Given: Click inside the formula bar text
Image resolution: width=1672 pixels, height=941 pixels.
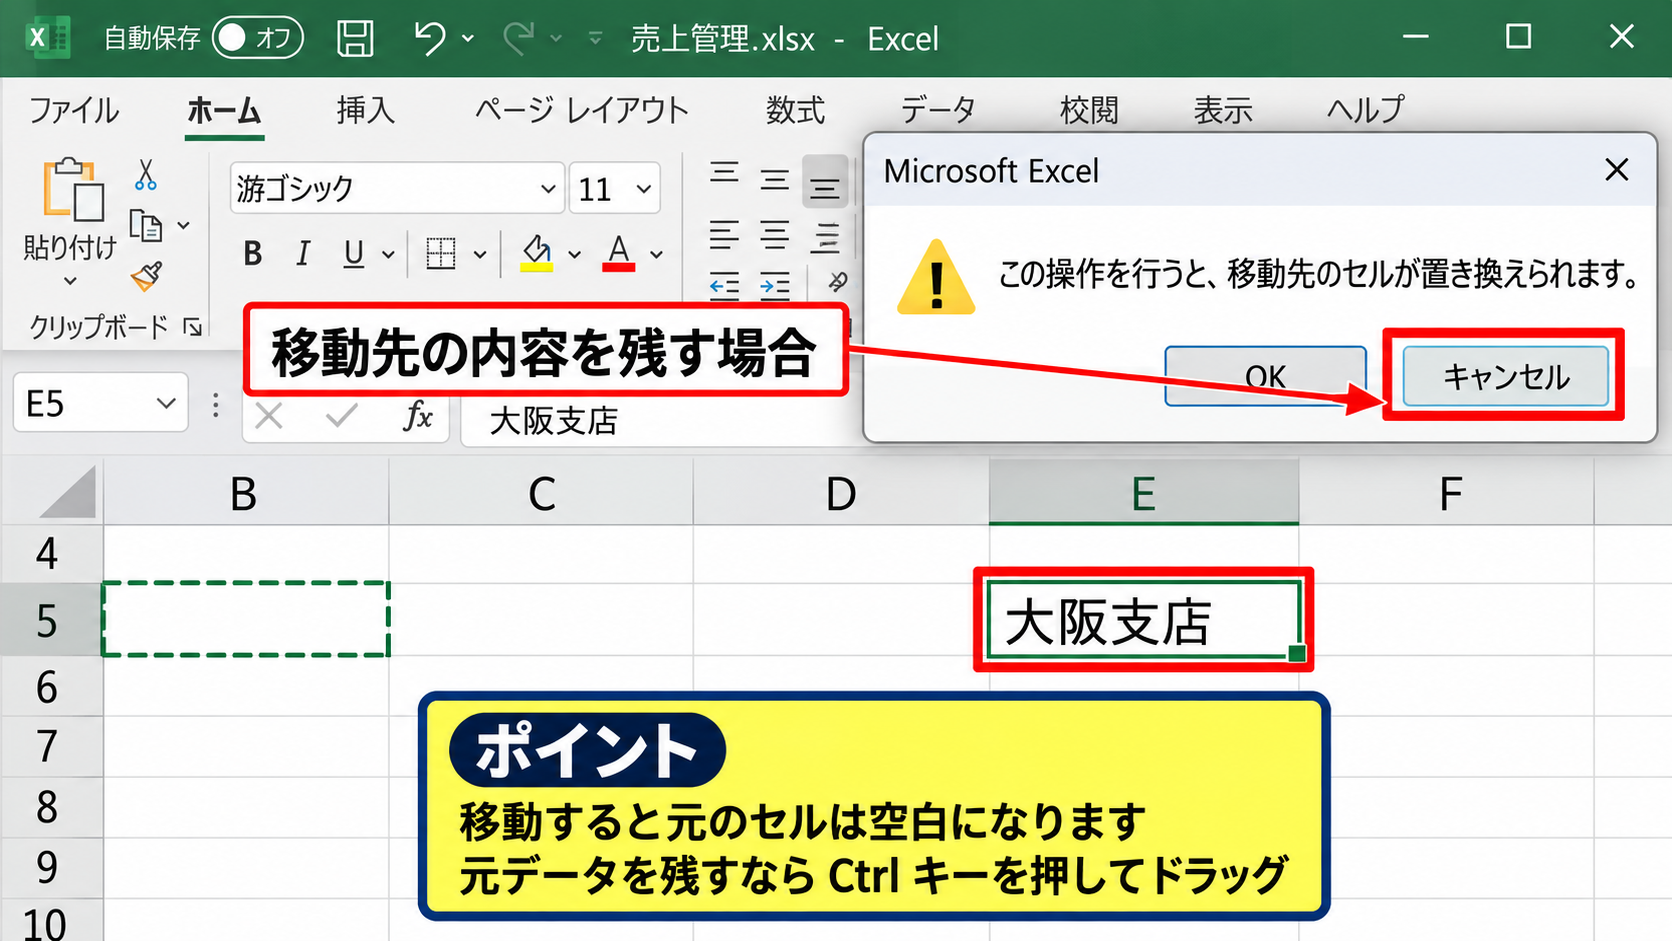Looking at the screenshot, I should (553, 421).
